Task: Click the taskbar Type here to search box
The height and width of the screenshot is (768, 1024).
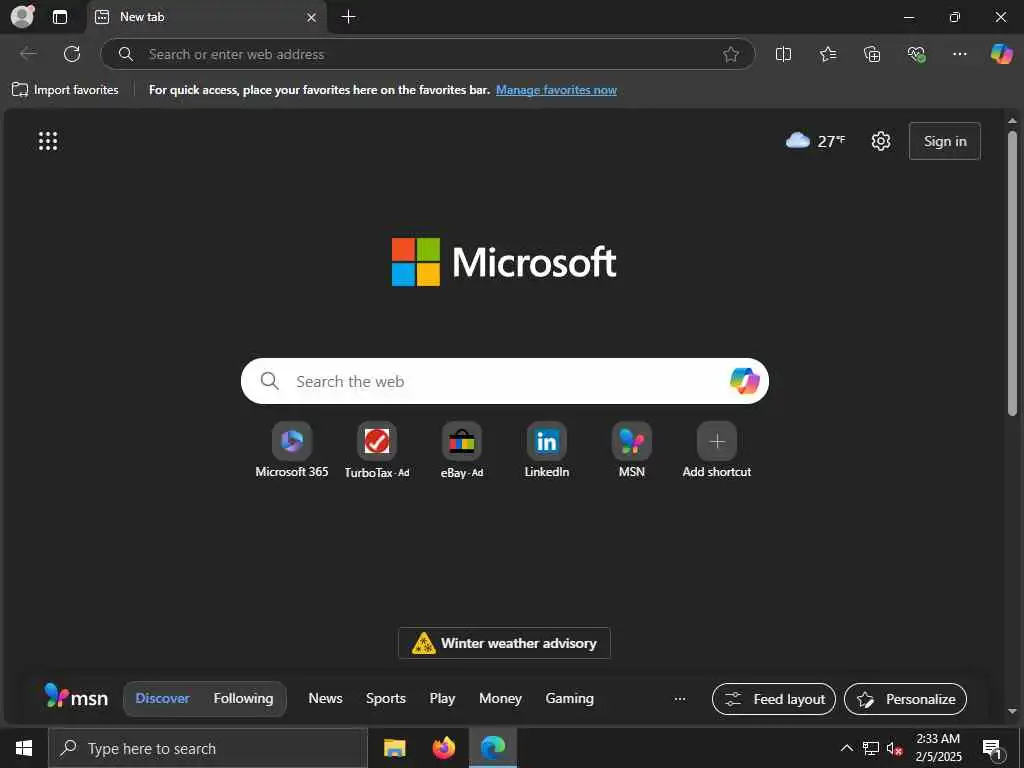Action: (208, 748)
